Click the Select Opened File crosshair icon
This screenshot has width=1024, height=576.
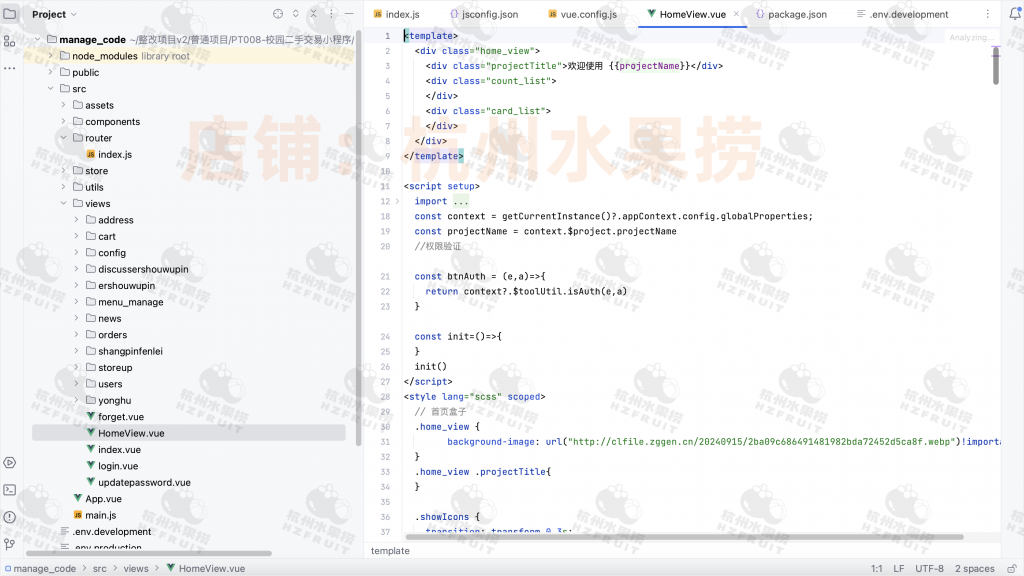click(278, 14)
